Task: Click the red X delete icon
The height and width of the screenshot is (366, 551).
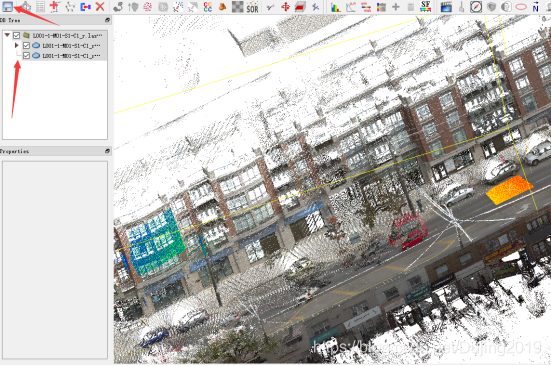Action: (x=100, y=6)
